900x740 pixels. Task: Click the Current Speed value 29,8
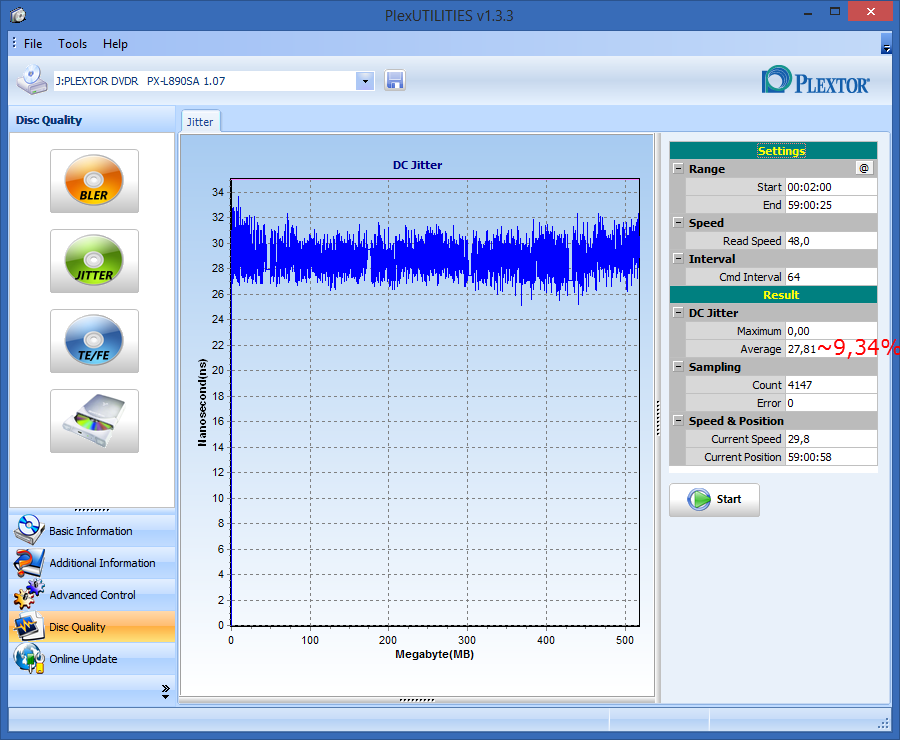pyautogui.click(x=831, y=439)
